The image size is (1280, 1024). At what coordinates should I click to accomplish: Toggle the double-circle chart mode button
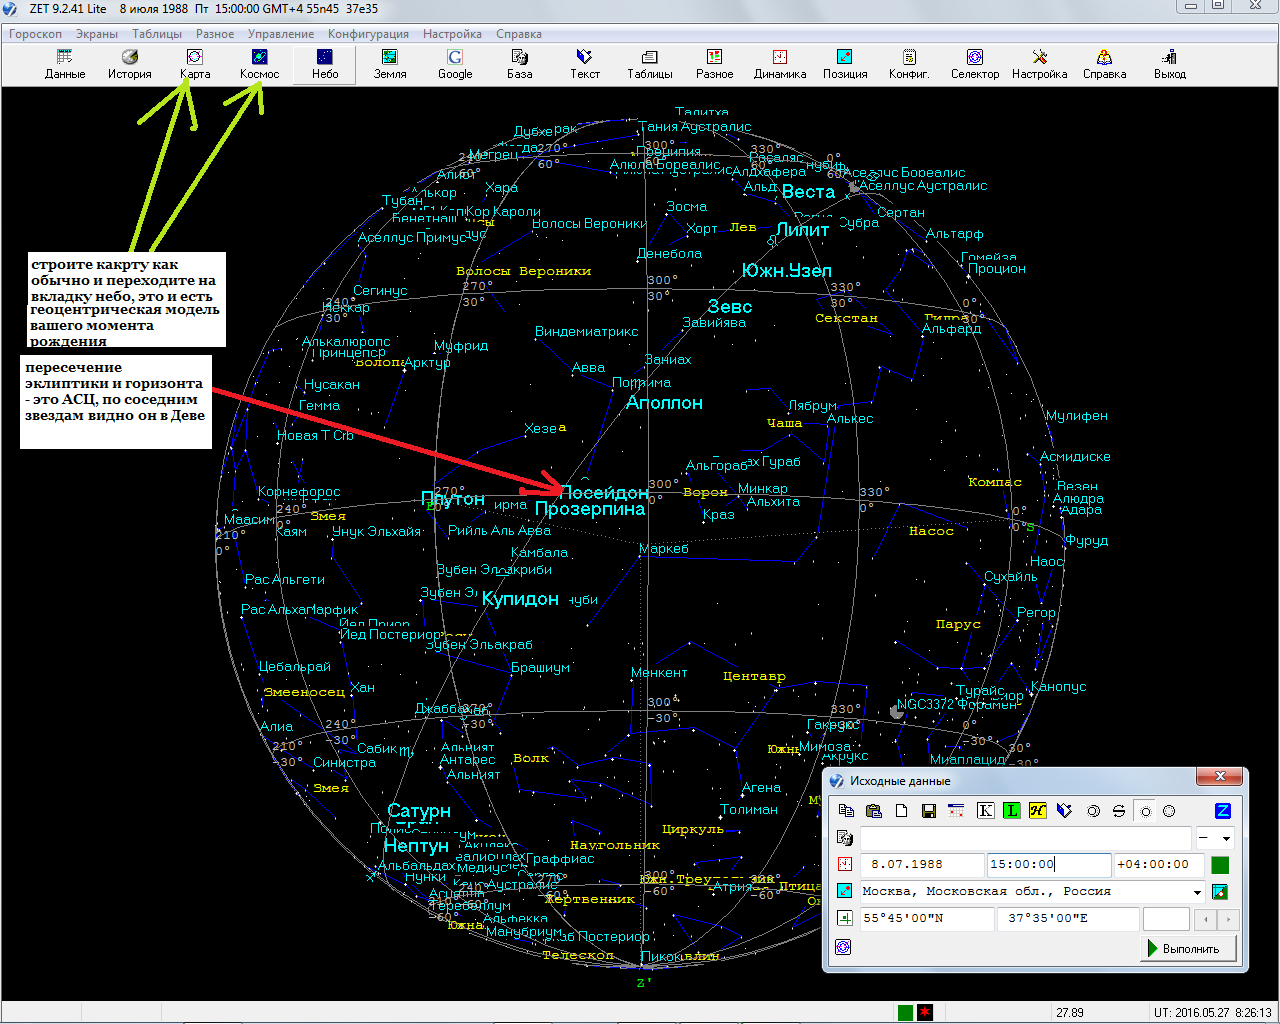1093,811
